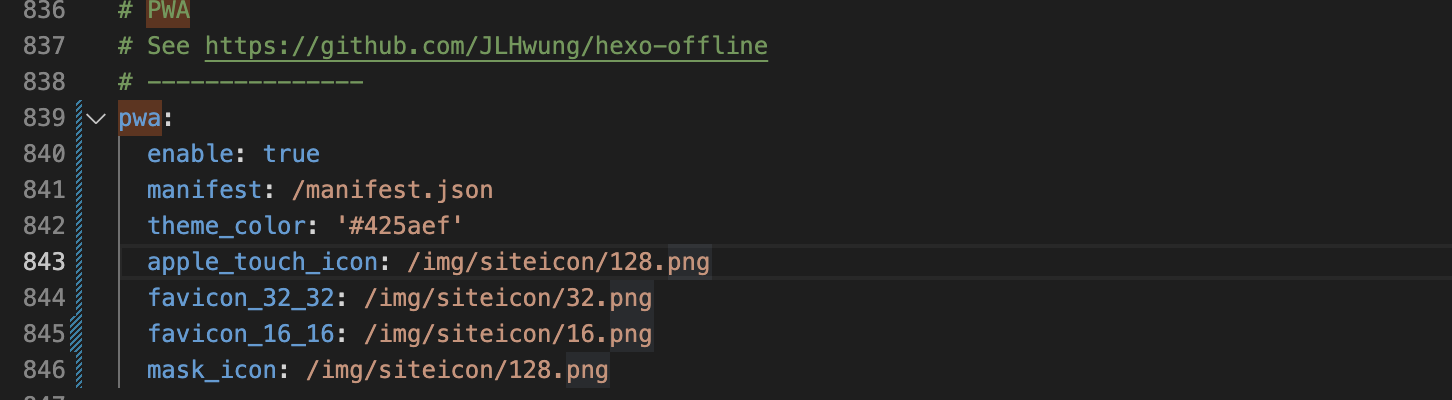Click line number 839 in the gutter
1452x400 pixels.
click(x=43, y=119)
